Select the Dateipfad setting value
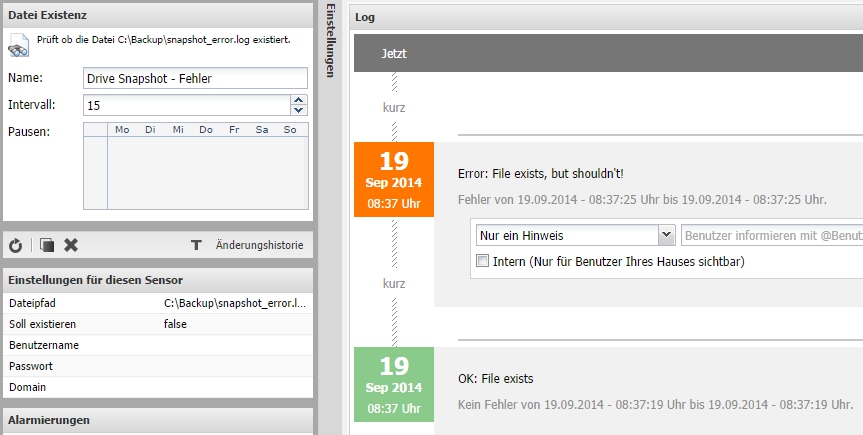This screenshot has width=863, height=435. (x=235, y=302)
